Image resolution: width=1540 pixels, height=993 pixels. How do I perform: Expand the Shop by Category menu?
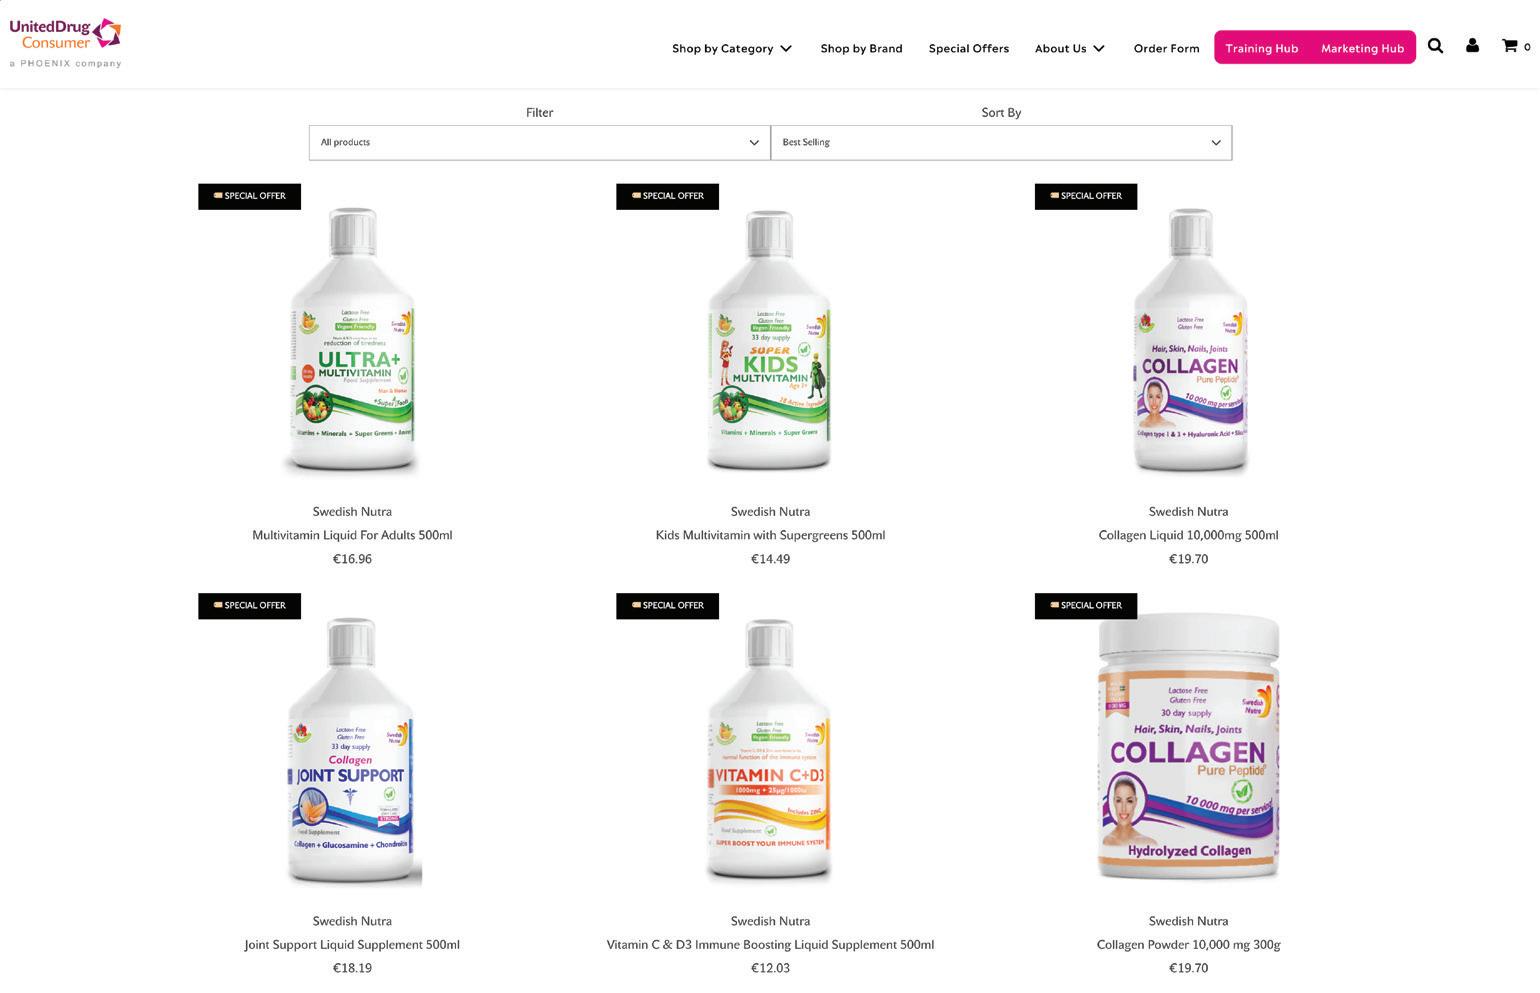point(732,48)
